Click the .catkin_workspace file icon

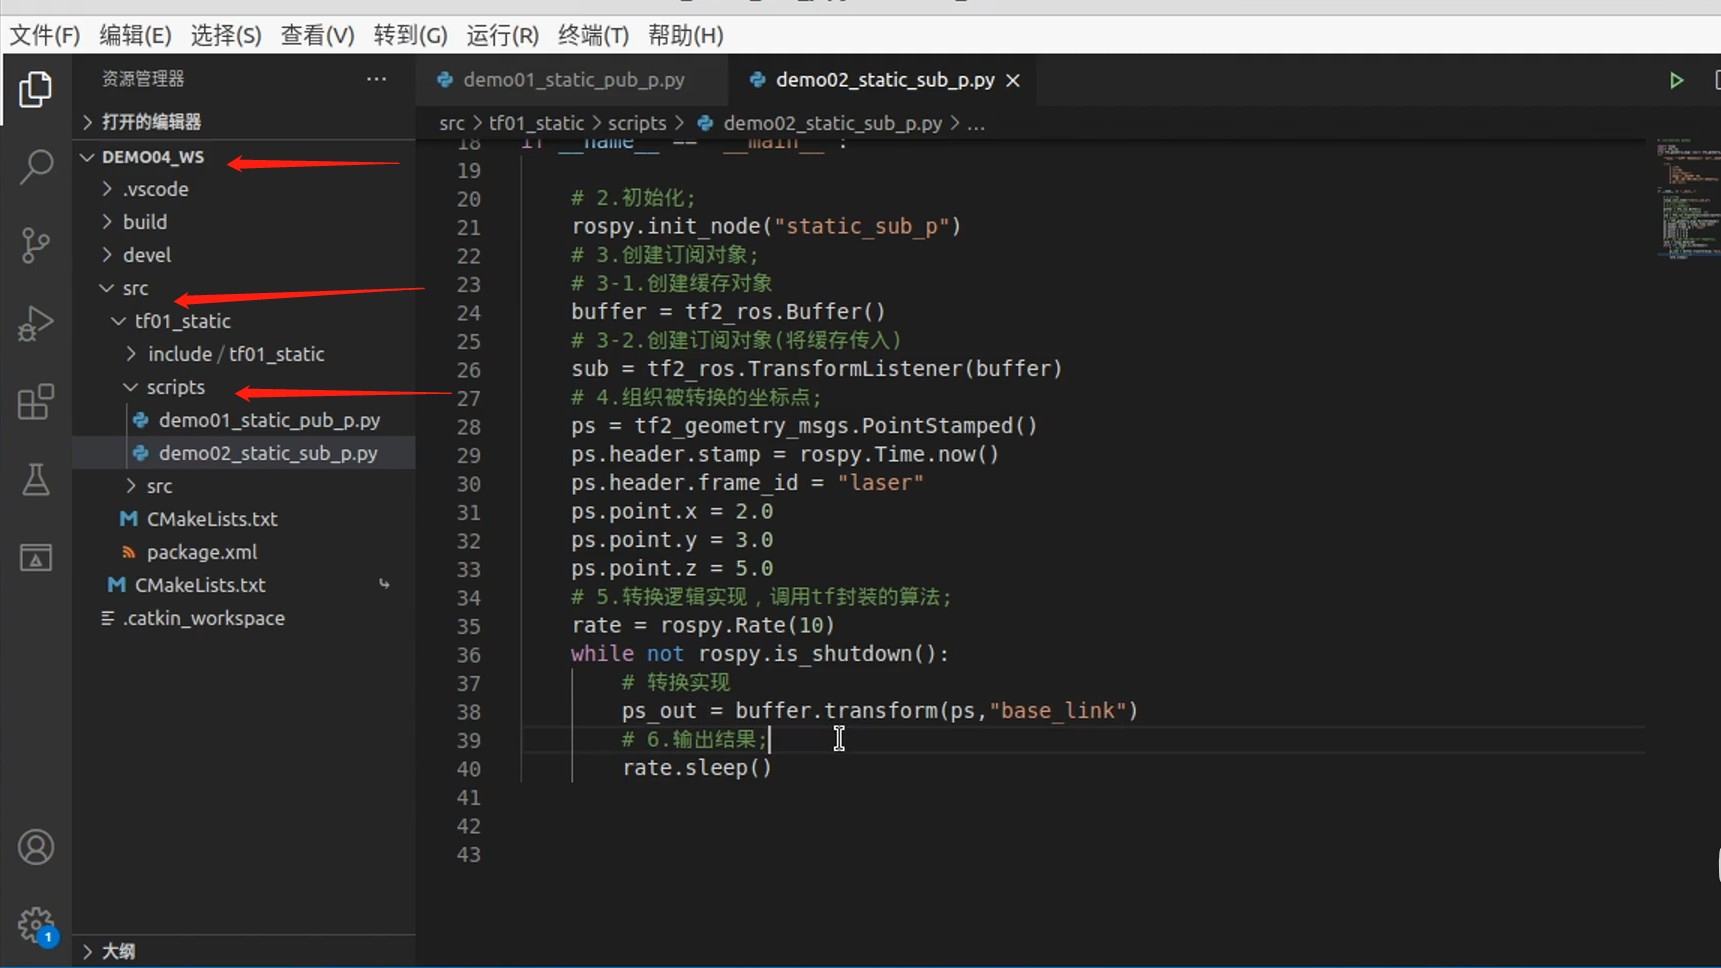107,618
